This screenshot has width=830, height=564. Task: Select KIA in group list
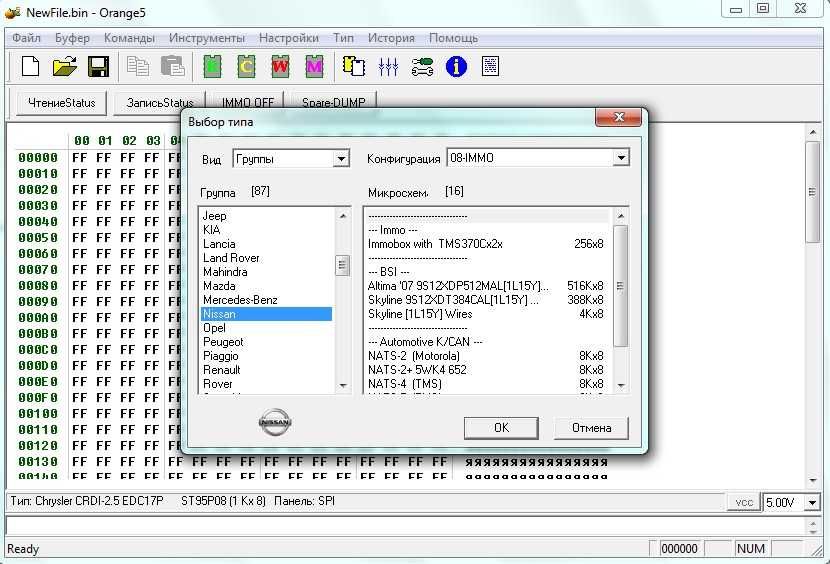(266, 230)
